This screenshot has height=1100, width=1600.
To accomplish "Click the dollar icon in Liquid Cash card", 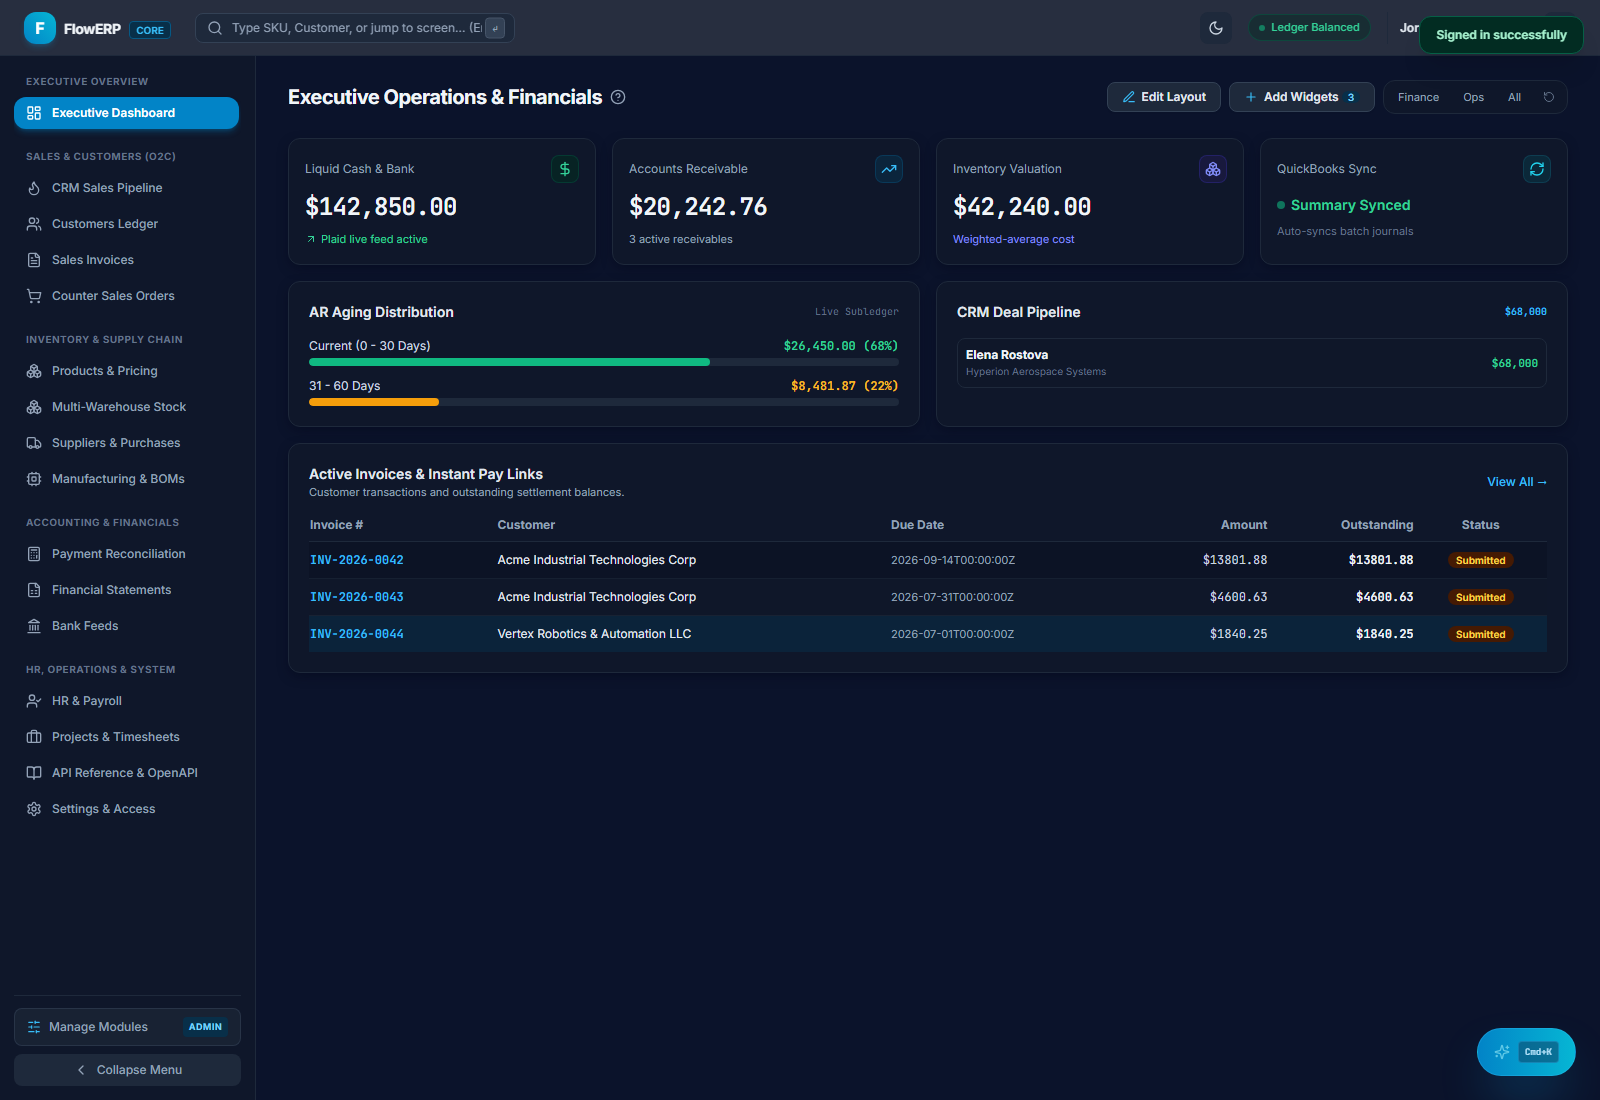I will (x=565, y=169).
